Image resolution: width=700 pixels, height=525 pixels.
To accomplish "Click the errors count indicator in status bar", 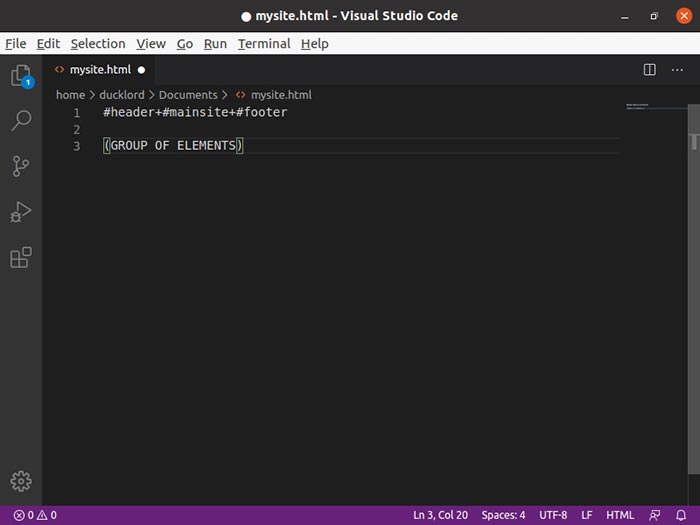I will click(x=24, y=515).
